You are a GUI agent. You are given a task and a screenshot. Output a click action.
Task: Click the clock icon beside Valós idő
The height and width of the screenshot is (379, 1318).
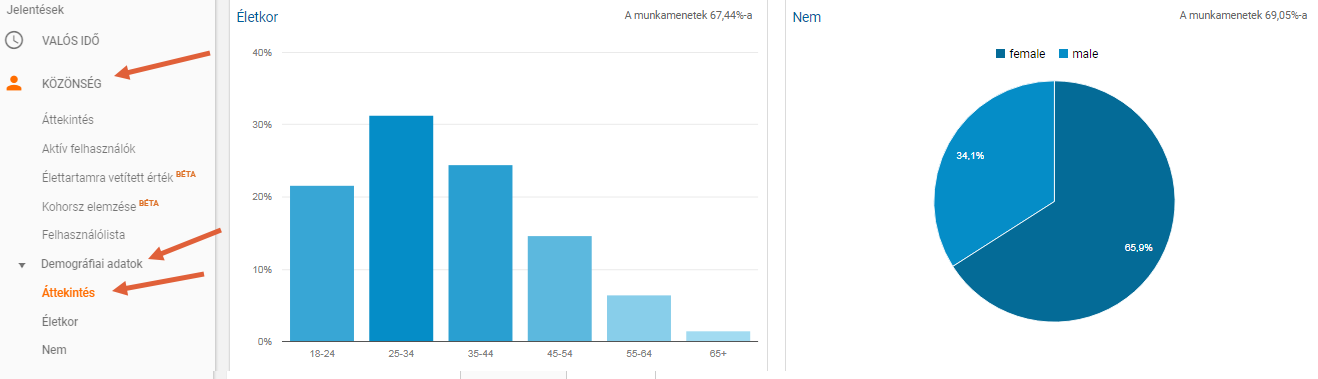[14, 40]
